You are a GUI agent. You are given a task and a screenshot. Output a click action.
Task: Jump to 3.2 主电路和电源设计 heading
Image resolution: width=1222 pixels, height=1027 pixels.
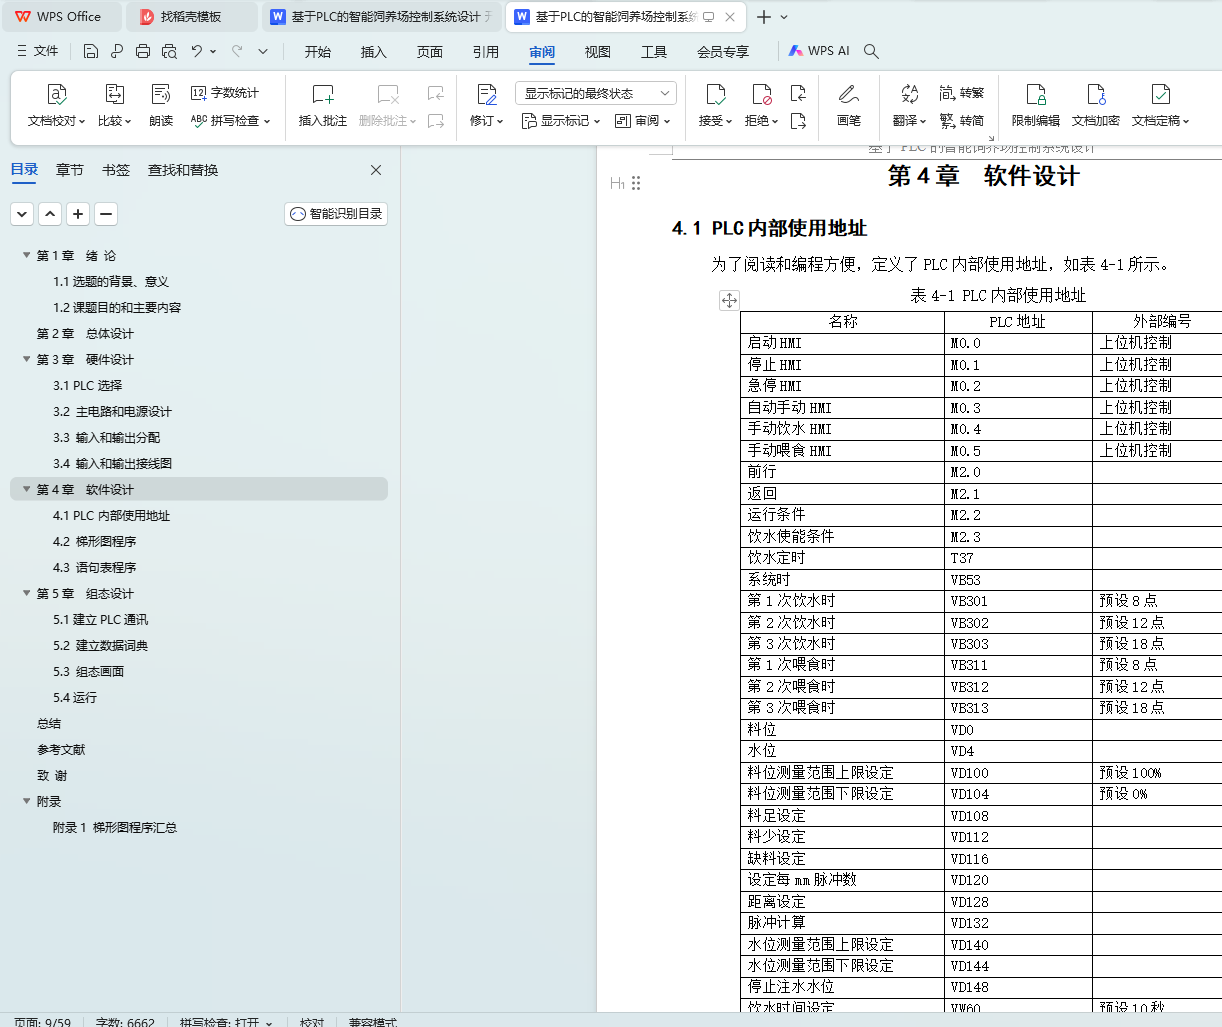[112, 411]
